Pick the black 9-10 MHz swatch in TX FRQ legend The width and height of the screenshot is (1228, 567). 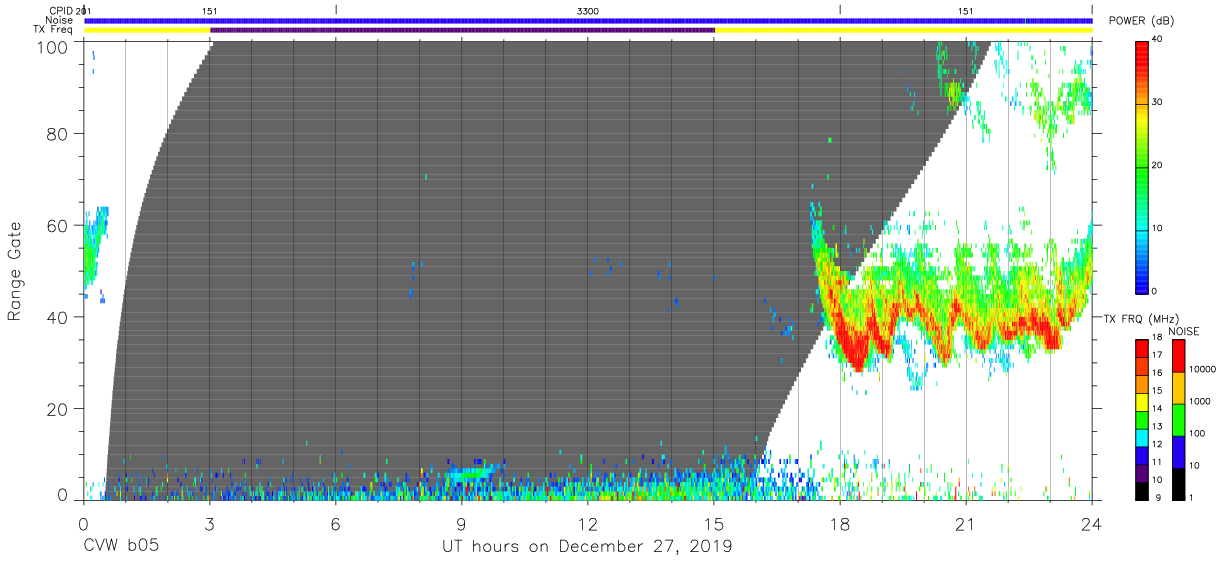1141,489
